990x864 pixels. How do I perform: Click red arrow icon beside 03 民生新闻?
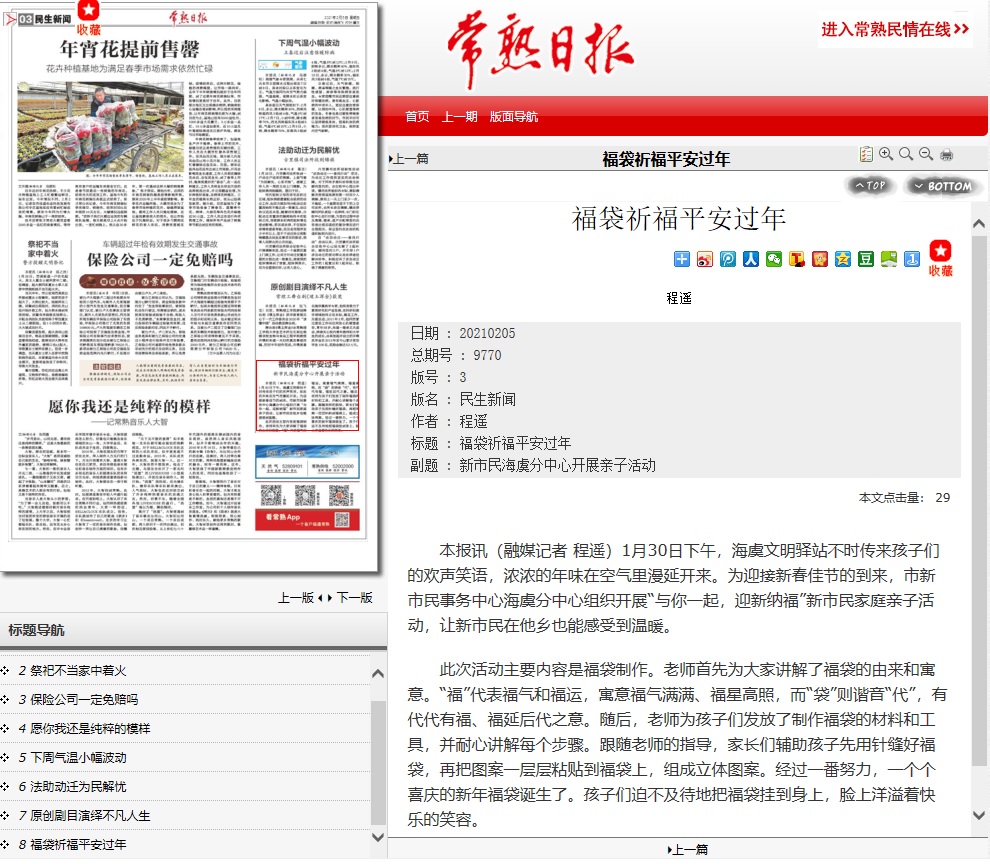pos(10,19)
